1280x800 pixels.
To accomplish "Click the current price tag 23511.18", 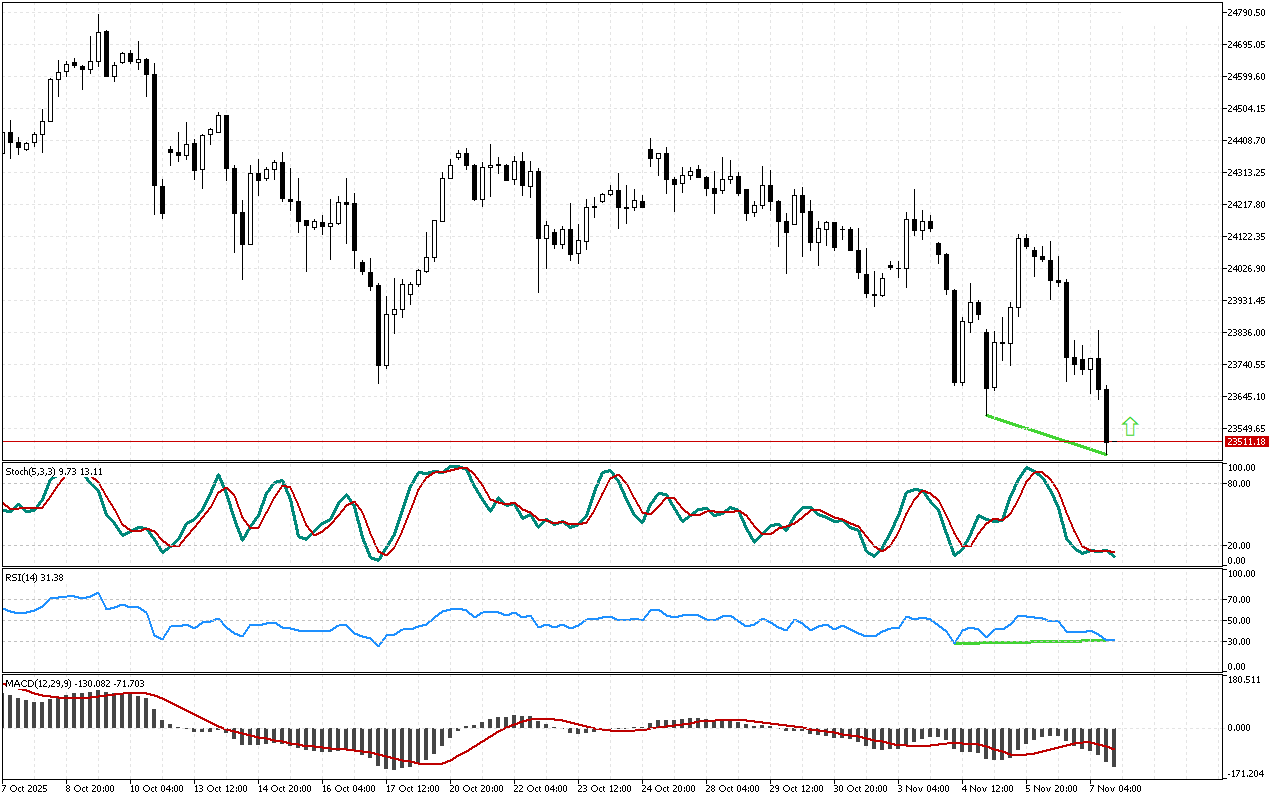I will click(1246, 441).
